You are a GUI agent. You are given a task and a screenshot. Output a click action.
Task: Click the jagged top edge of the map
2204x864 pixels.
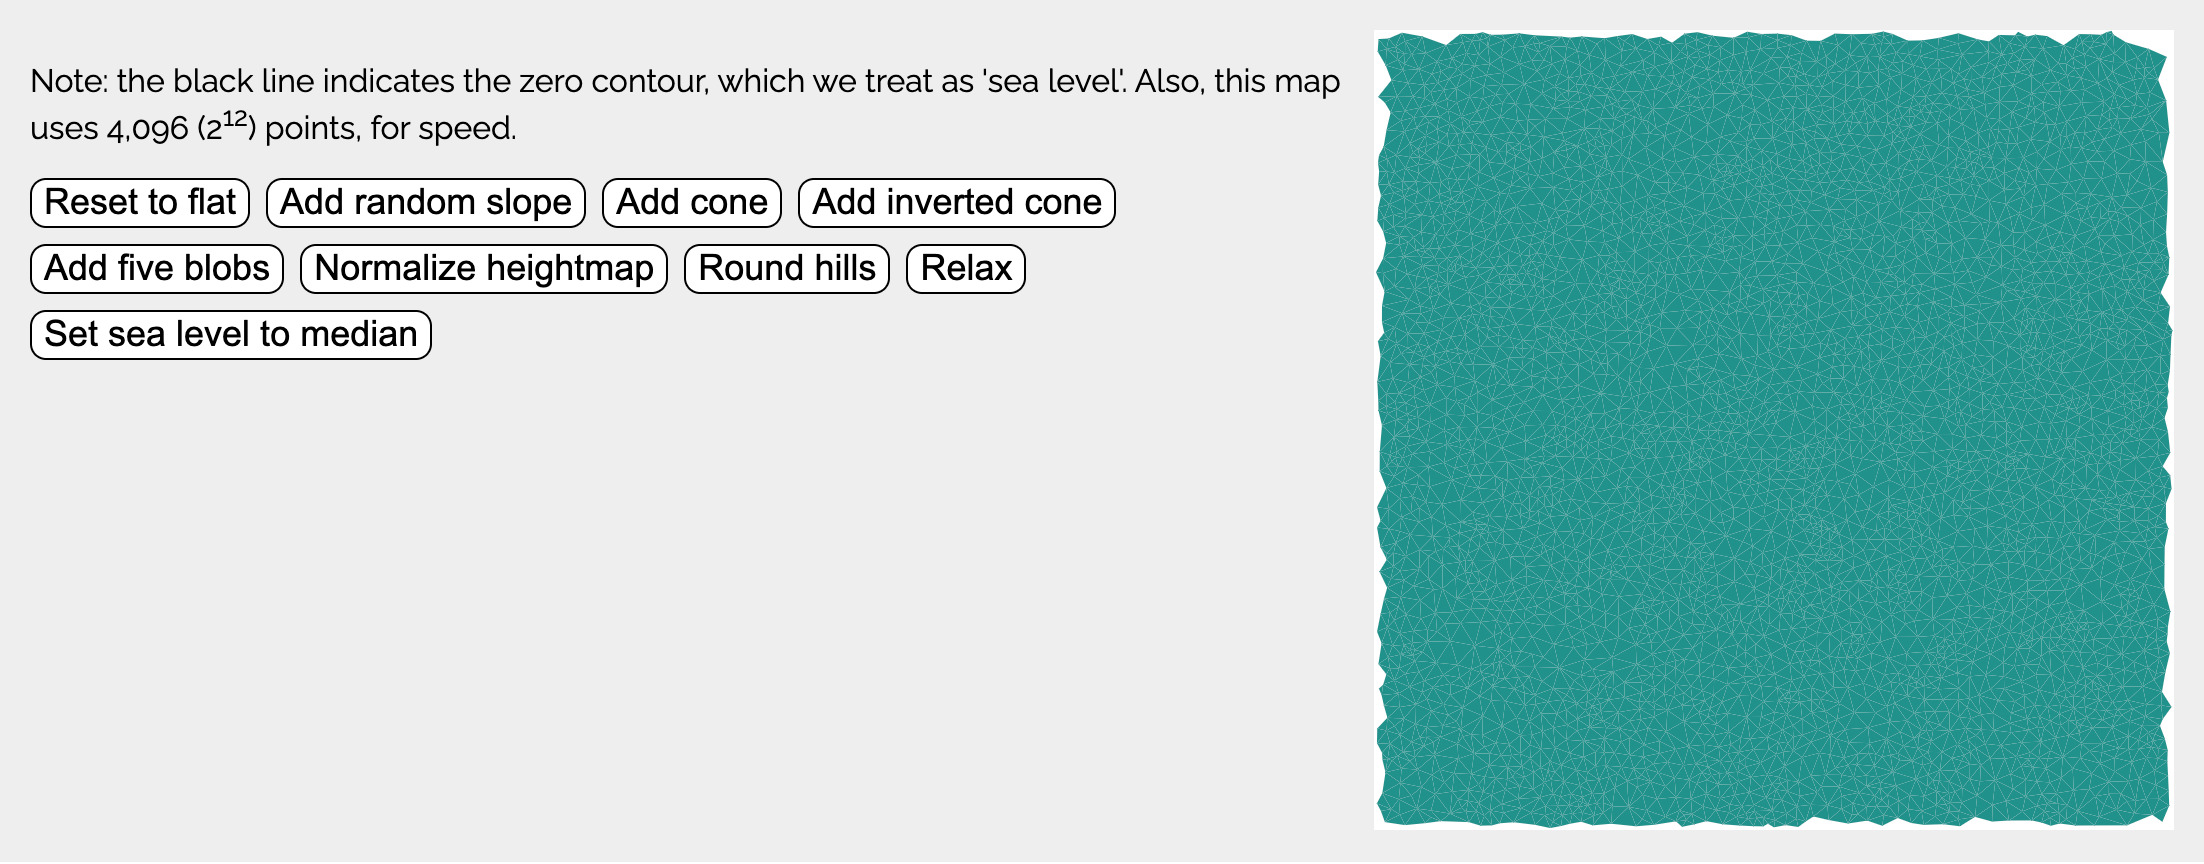click(1774, 36)
